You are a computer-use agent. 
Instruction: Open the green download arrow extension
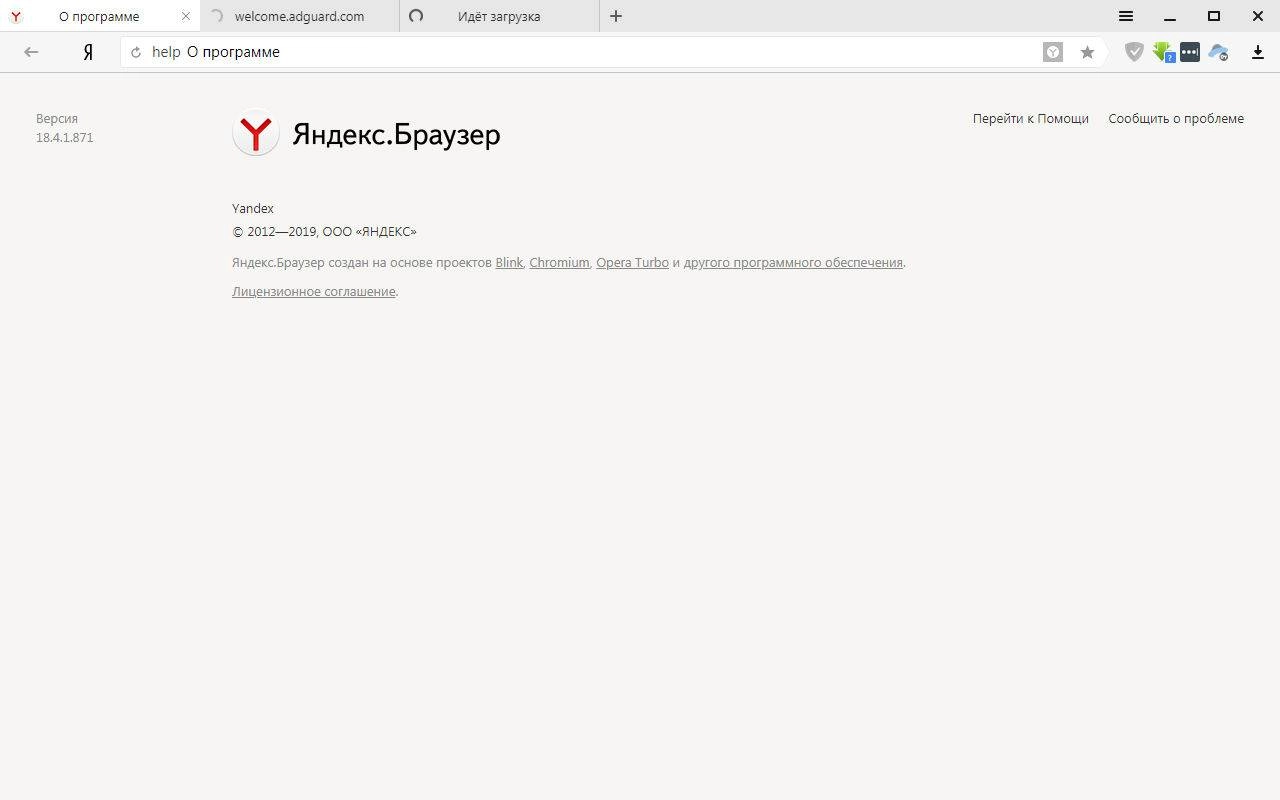(1163, 52)
